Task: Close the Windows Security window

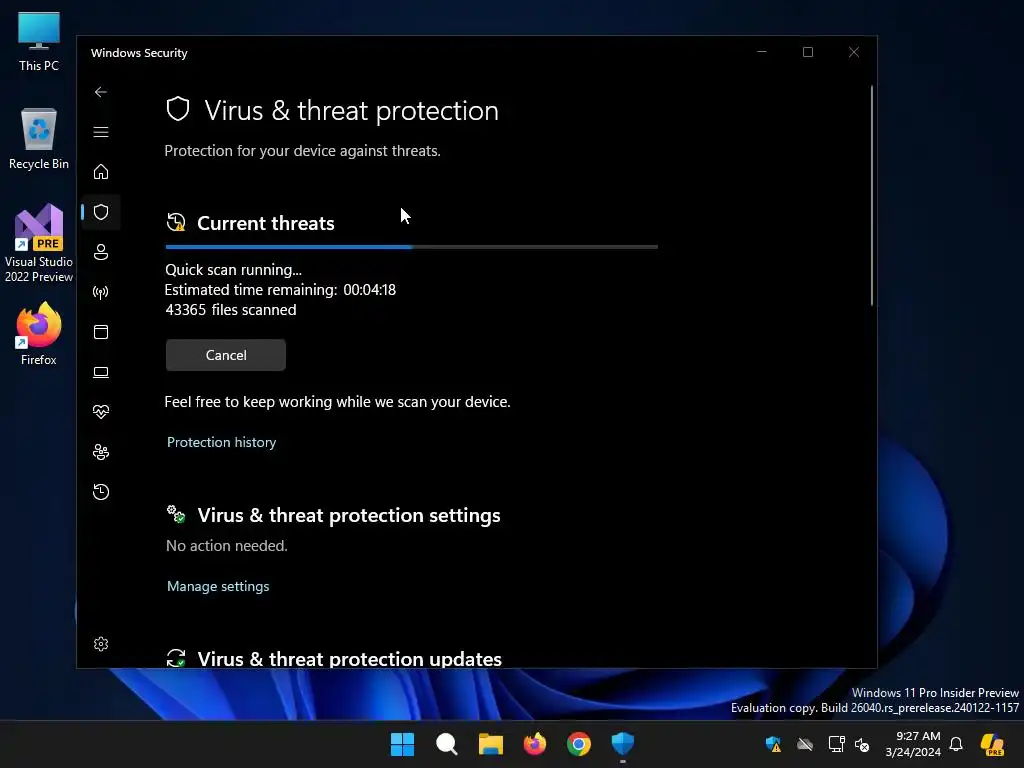Action: click(x=854, y=52)
